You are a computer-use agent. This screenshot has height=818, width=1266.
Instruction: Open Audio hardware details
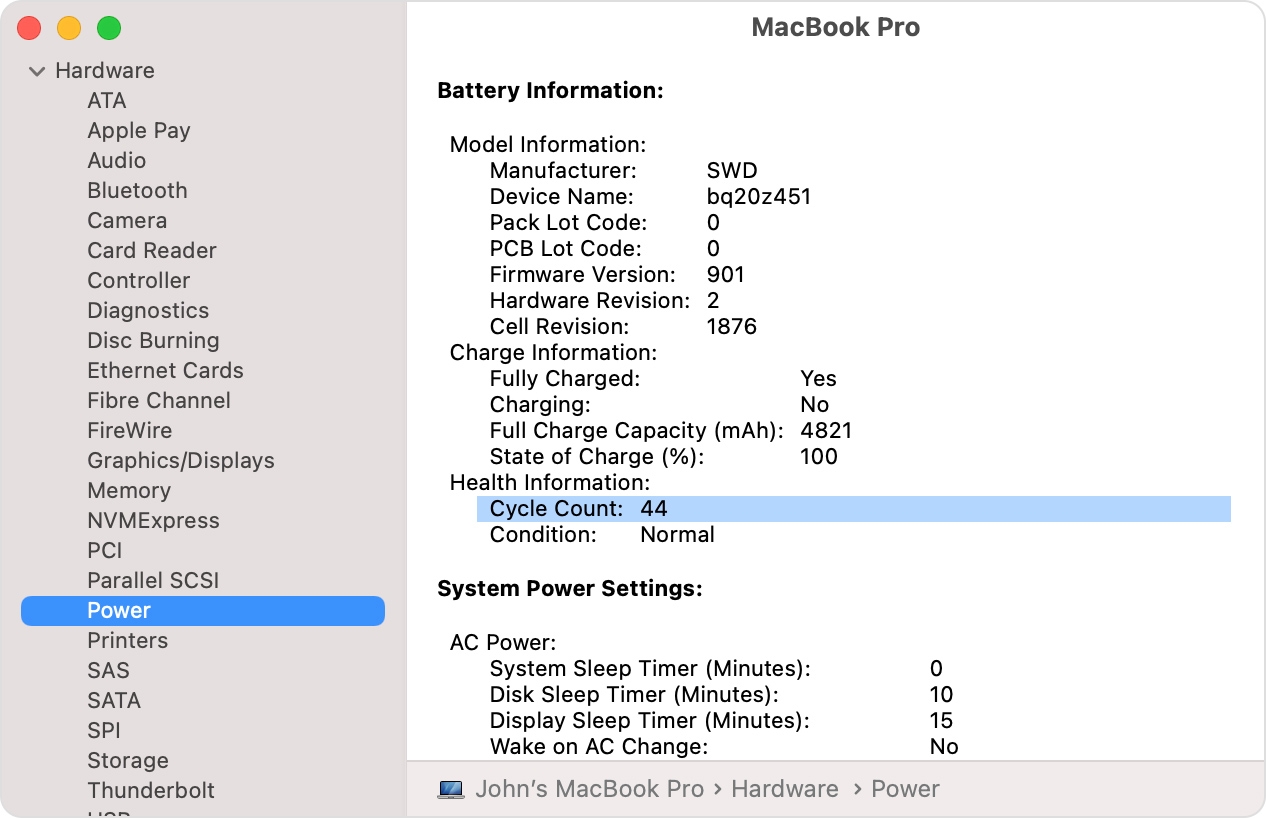[116, 160]
